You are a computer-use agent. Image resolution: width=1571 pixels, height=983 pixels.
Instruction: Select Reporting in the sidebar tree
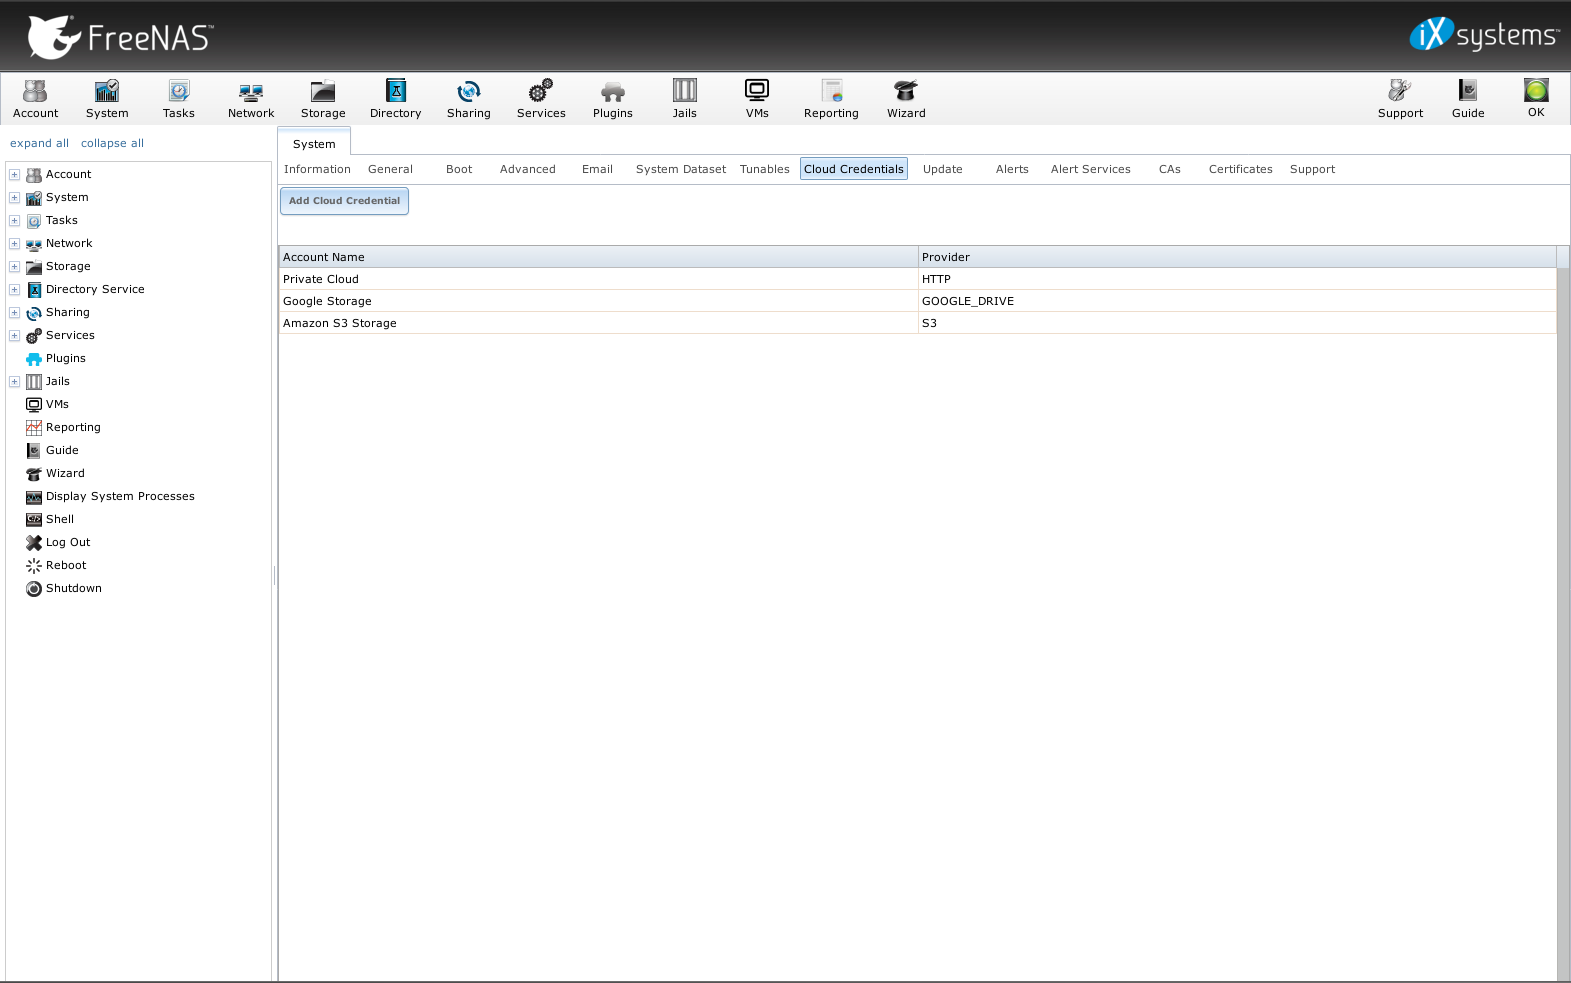pyautogui.click(x=63, y=427)
